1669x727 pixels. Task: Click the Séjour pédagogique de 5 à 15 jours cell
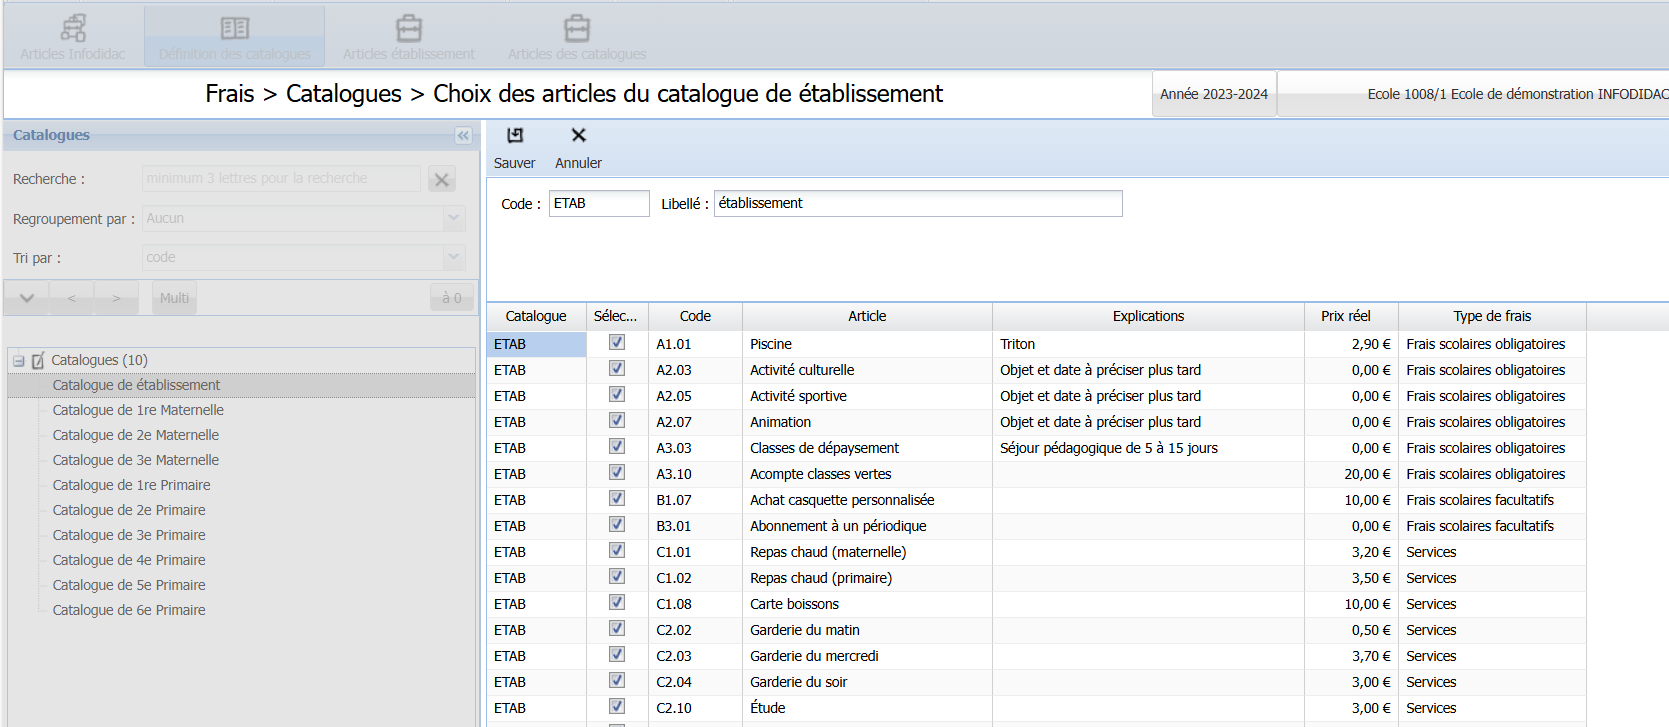[x=1148, y=448]
